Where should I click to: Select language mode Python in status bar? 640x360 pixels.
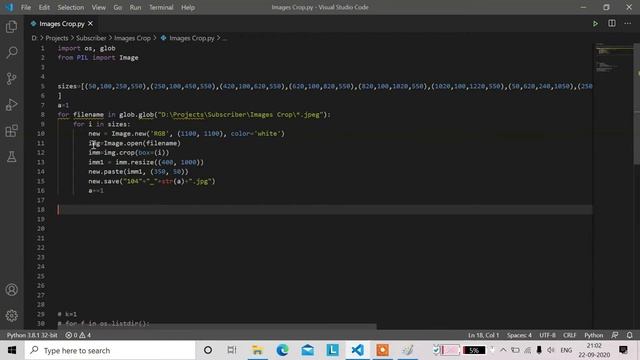click(x=593, y=335)
